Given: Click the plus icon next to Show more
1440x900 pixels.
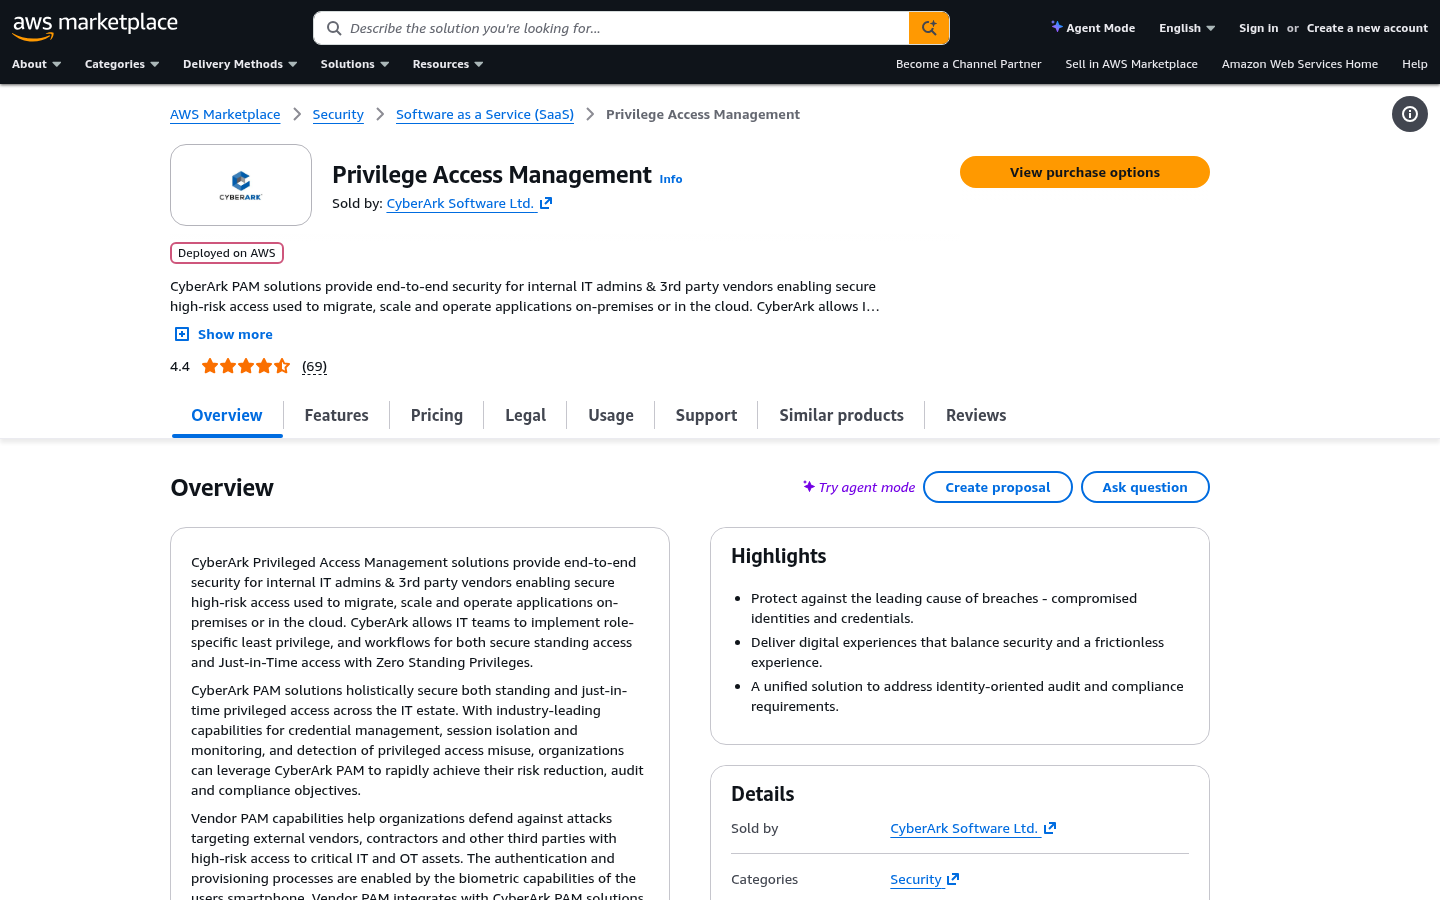Looking at the screenshot, I should (x=182, y=334).
